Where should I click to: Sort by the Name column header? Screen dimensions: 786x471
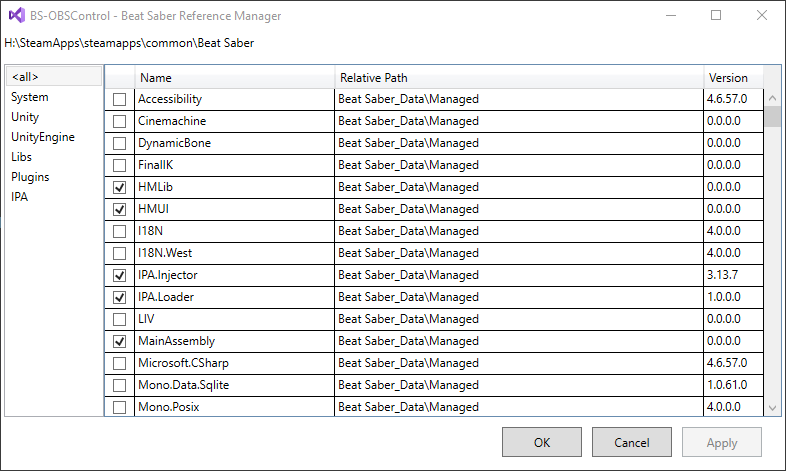[235, 78]
